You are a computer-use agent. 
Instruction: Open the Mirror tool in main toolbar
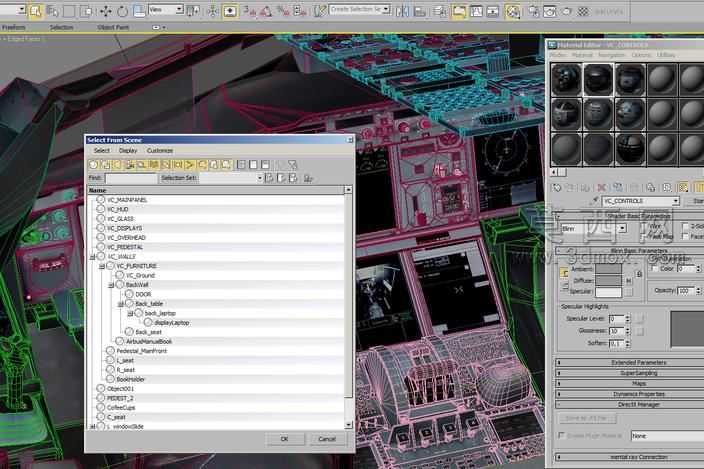pyautogui.click(x=402, y=11)
